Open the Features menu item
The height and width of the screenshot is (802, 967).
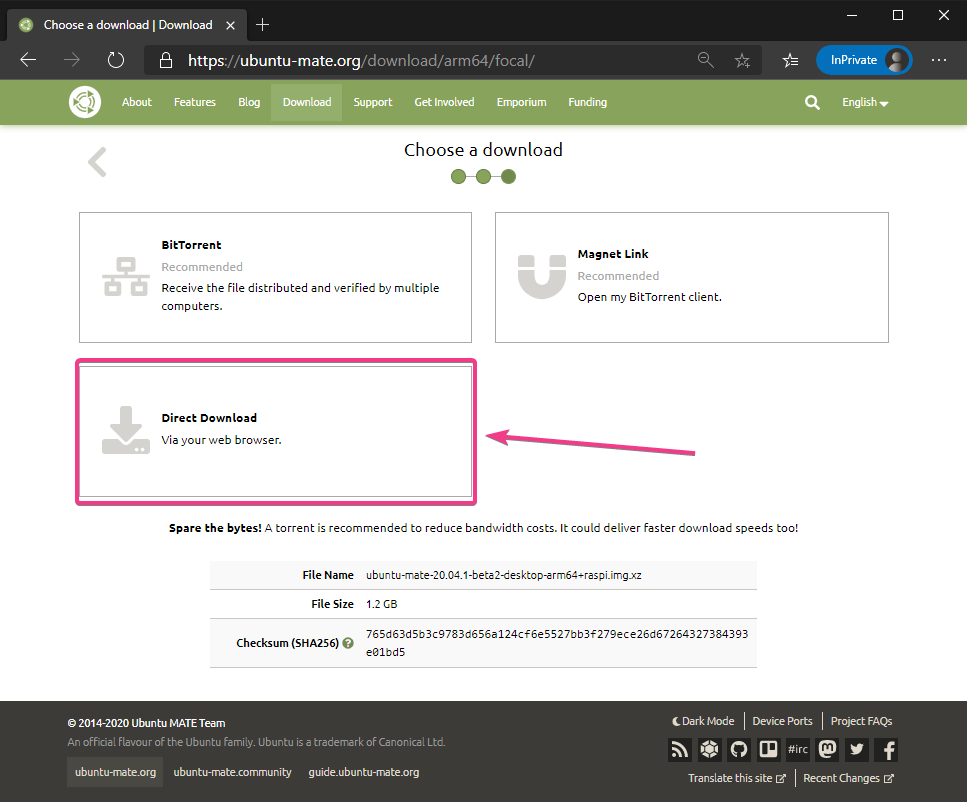pos(195,102)
